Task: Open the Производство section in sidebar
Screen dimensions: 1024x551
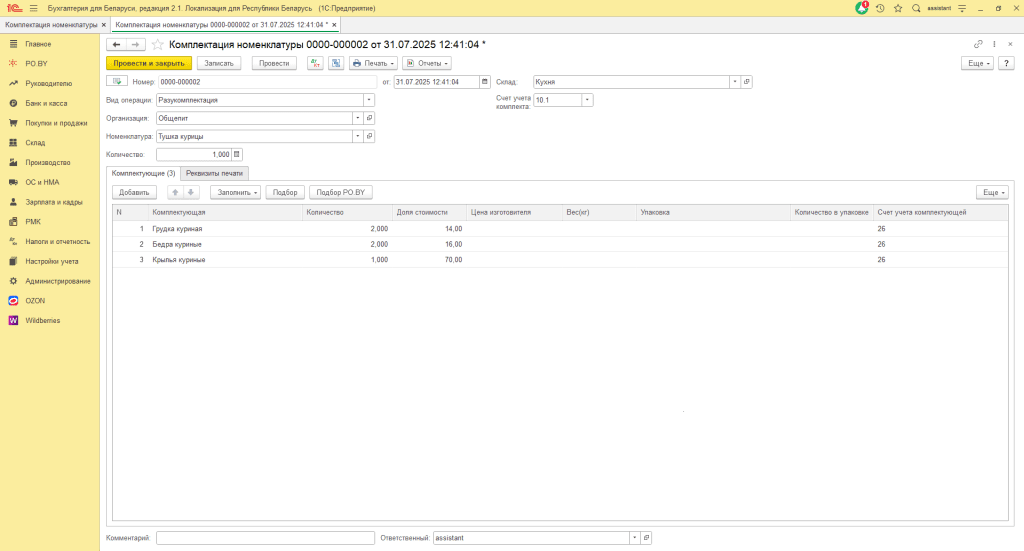Action: (x=48, y=163)
